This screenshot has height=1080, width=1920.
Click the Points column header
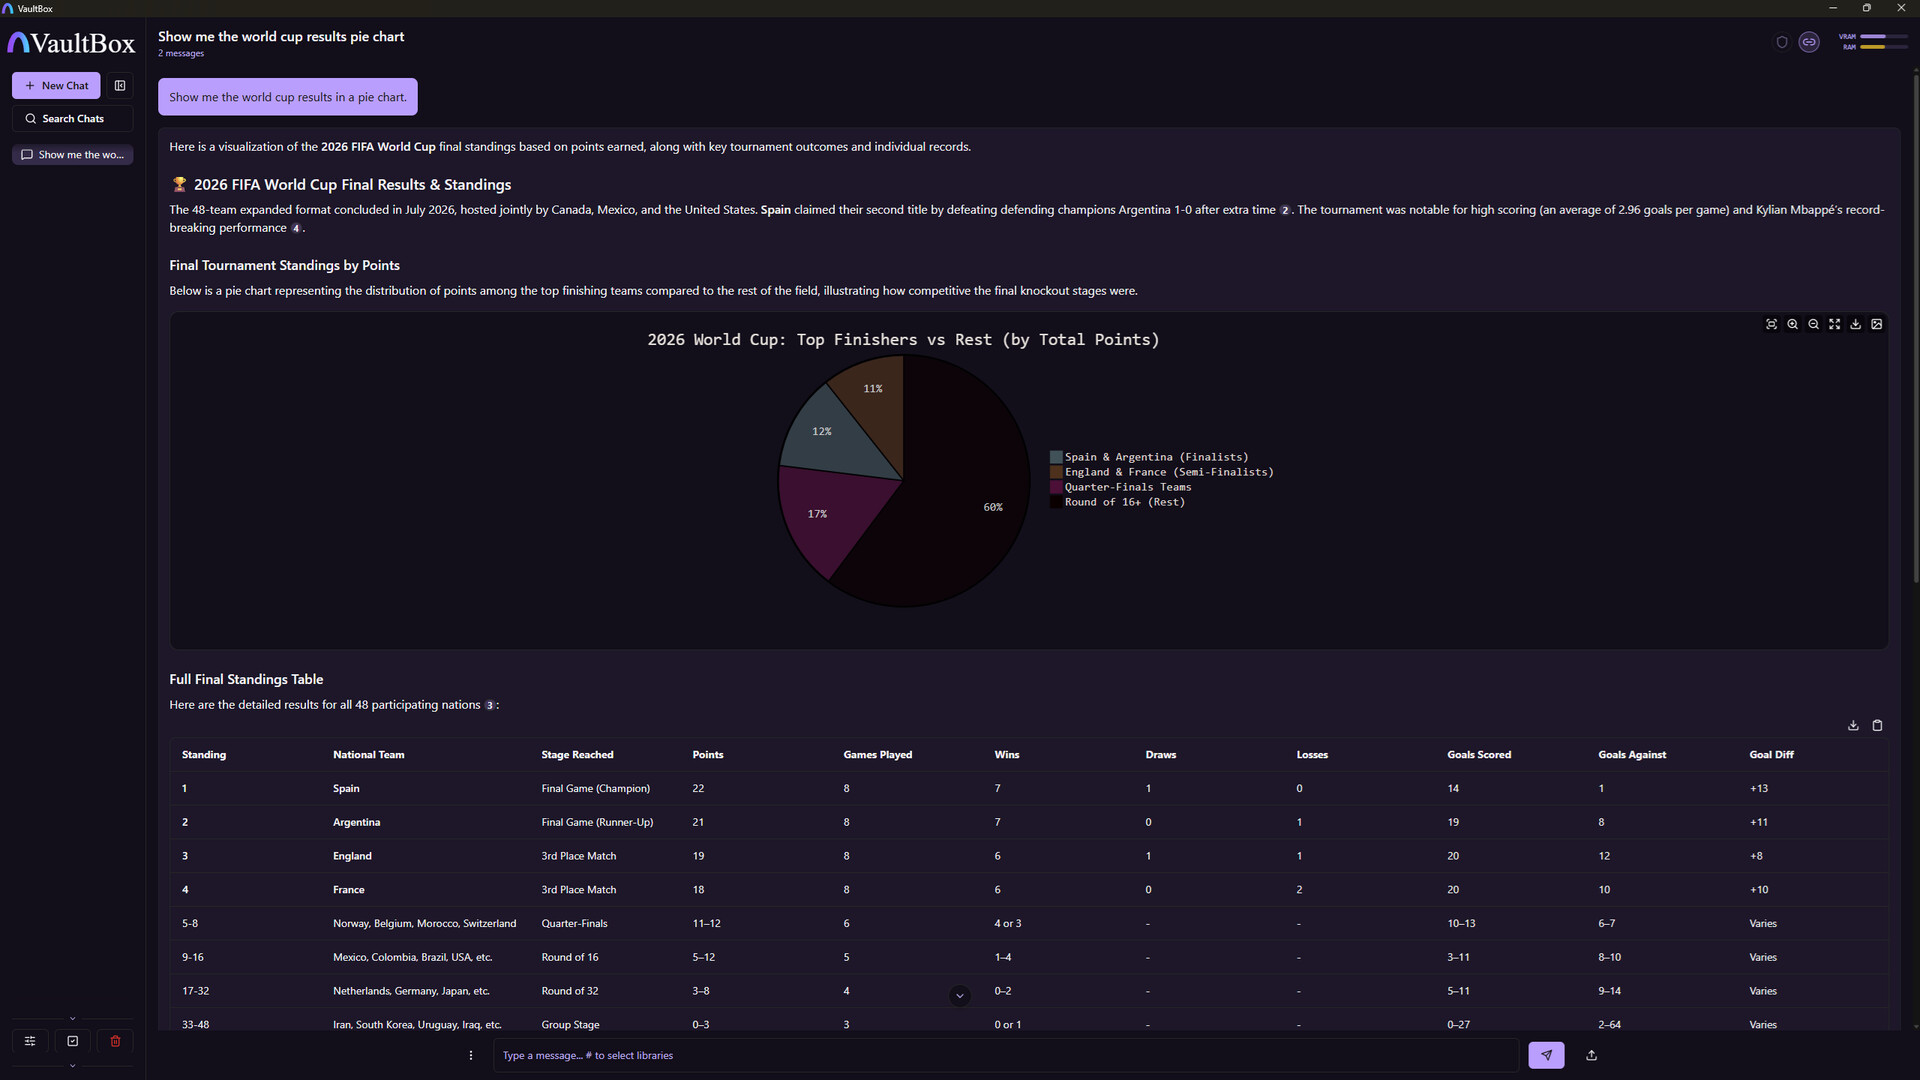707,755
